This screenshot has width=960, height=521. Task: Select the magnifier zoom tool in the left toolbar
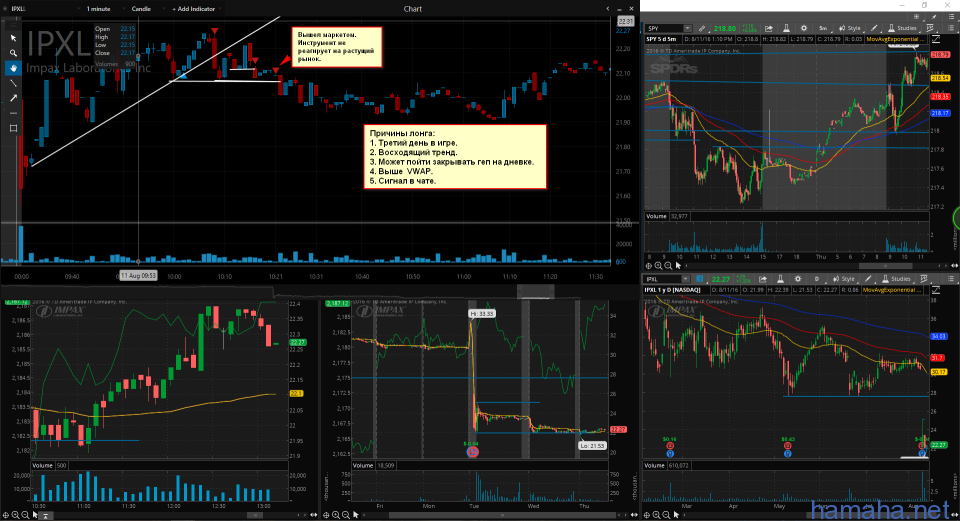coord(13,53)
